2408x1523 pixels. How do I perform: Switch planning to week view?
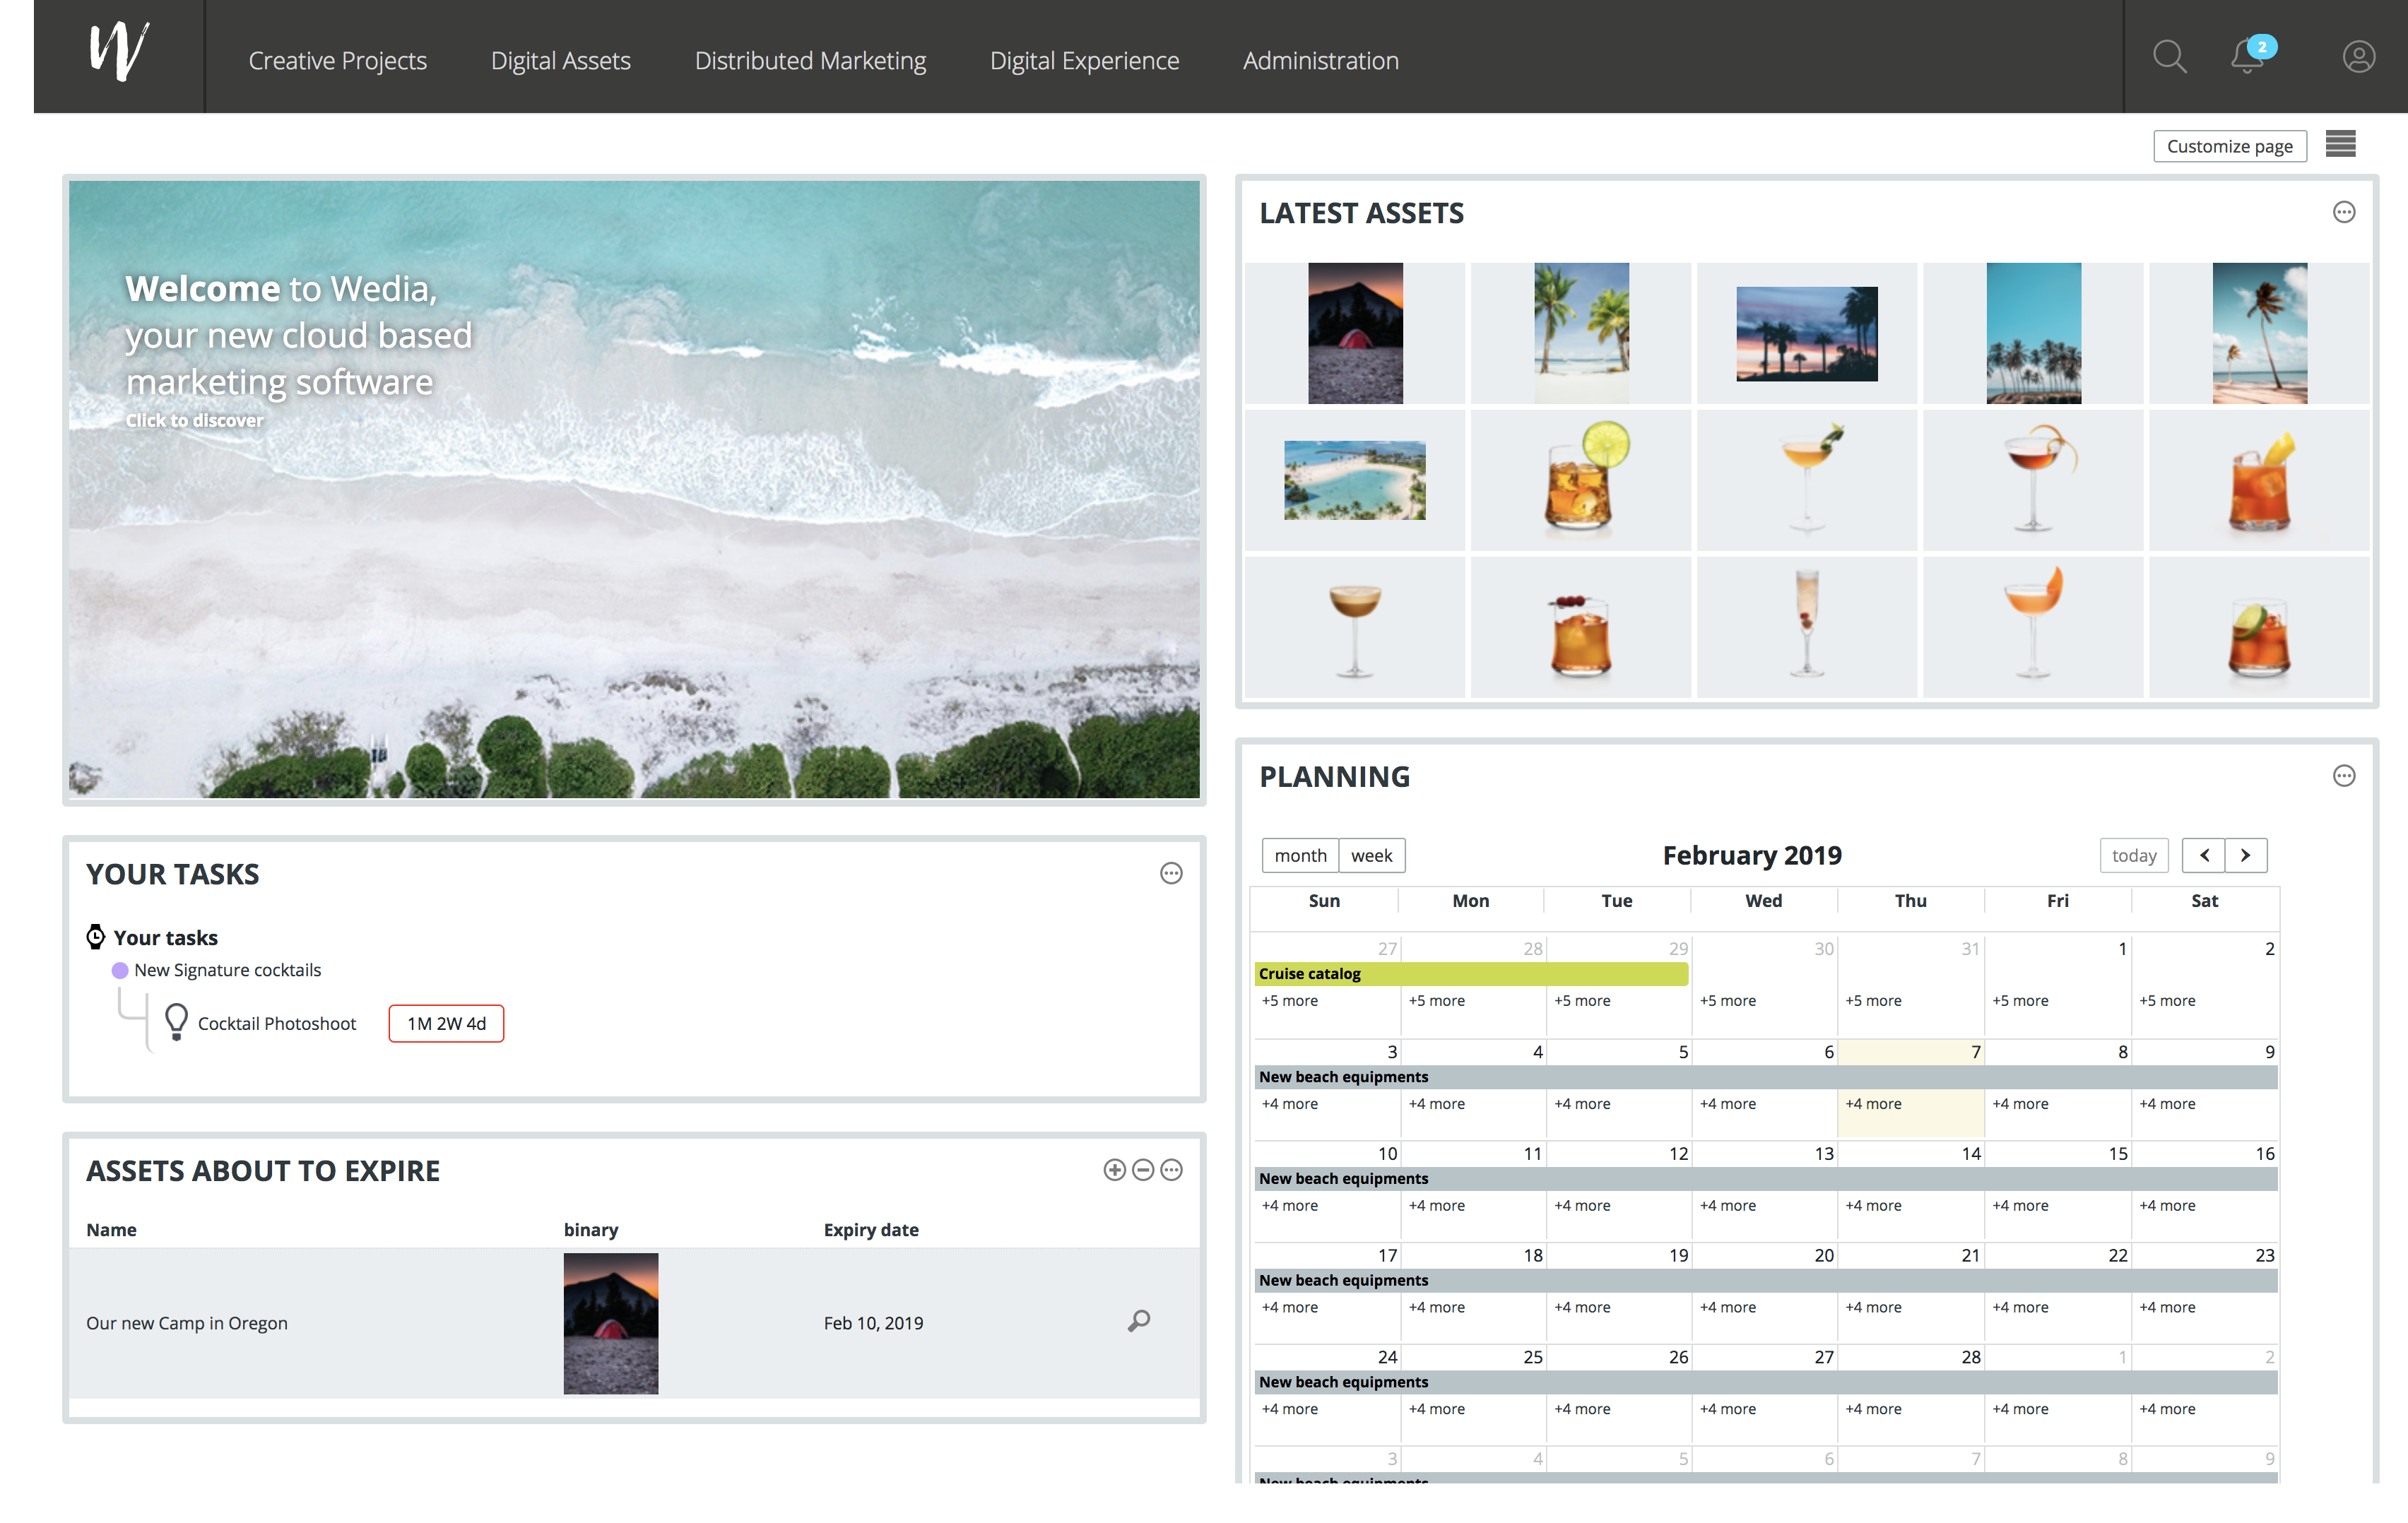point(1371,855)
